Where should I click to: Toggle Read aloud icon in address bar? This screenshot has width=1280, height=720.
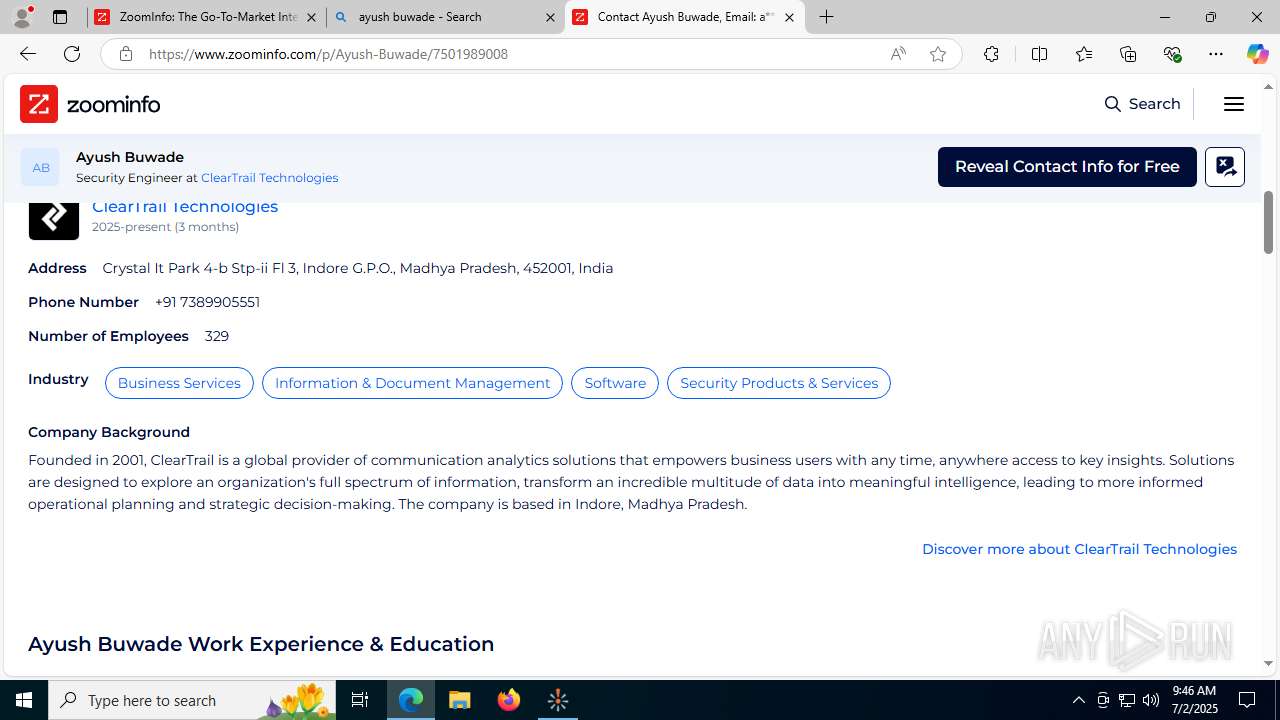[898, 54]
